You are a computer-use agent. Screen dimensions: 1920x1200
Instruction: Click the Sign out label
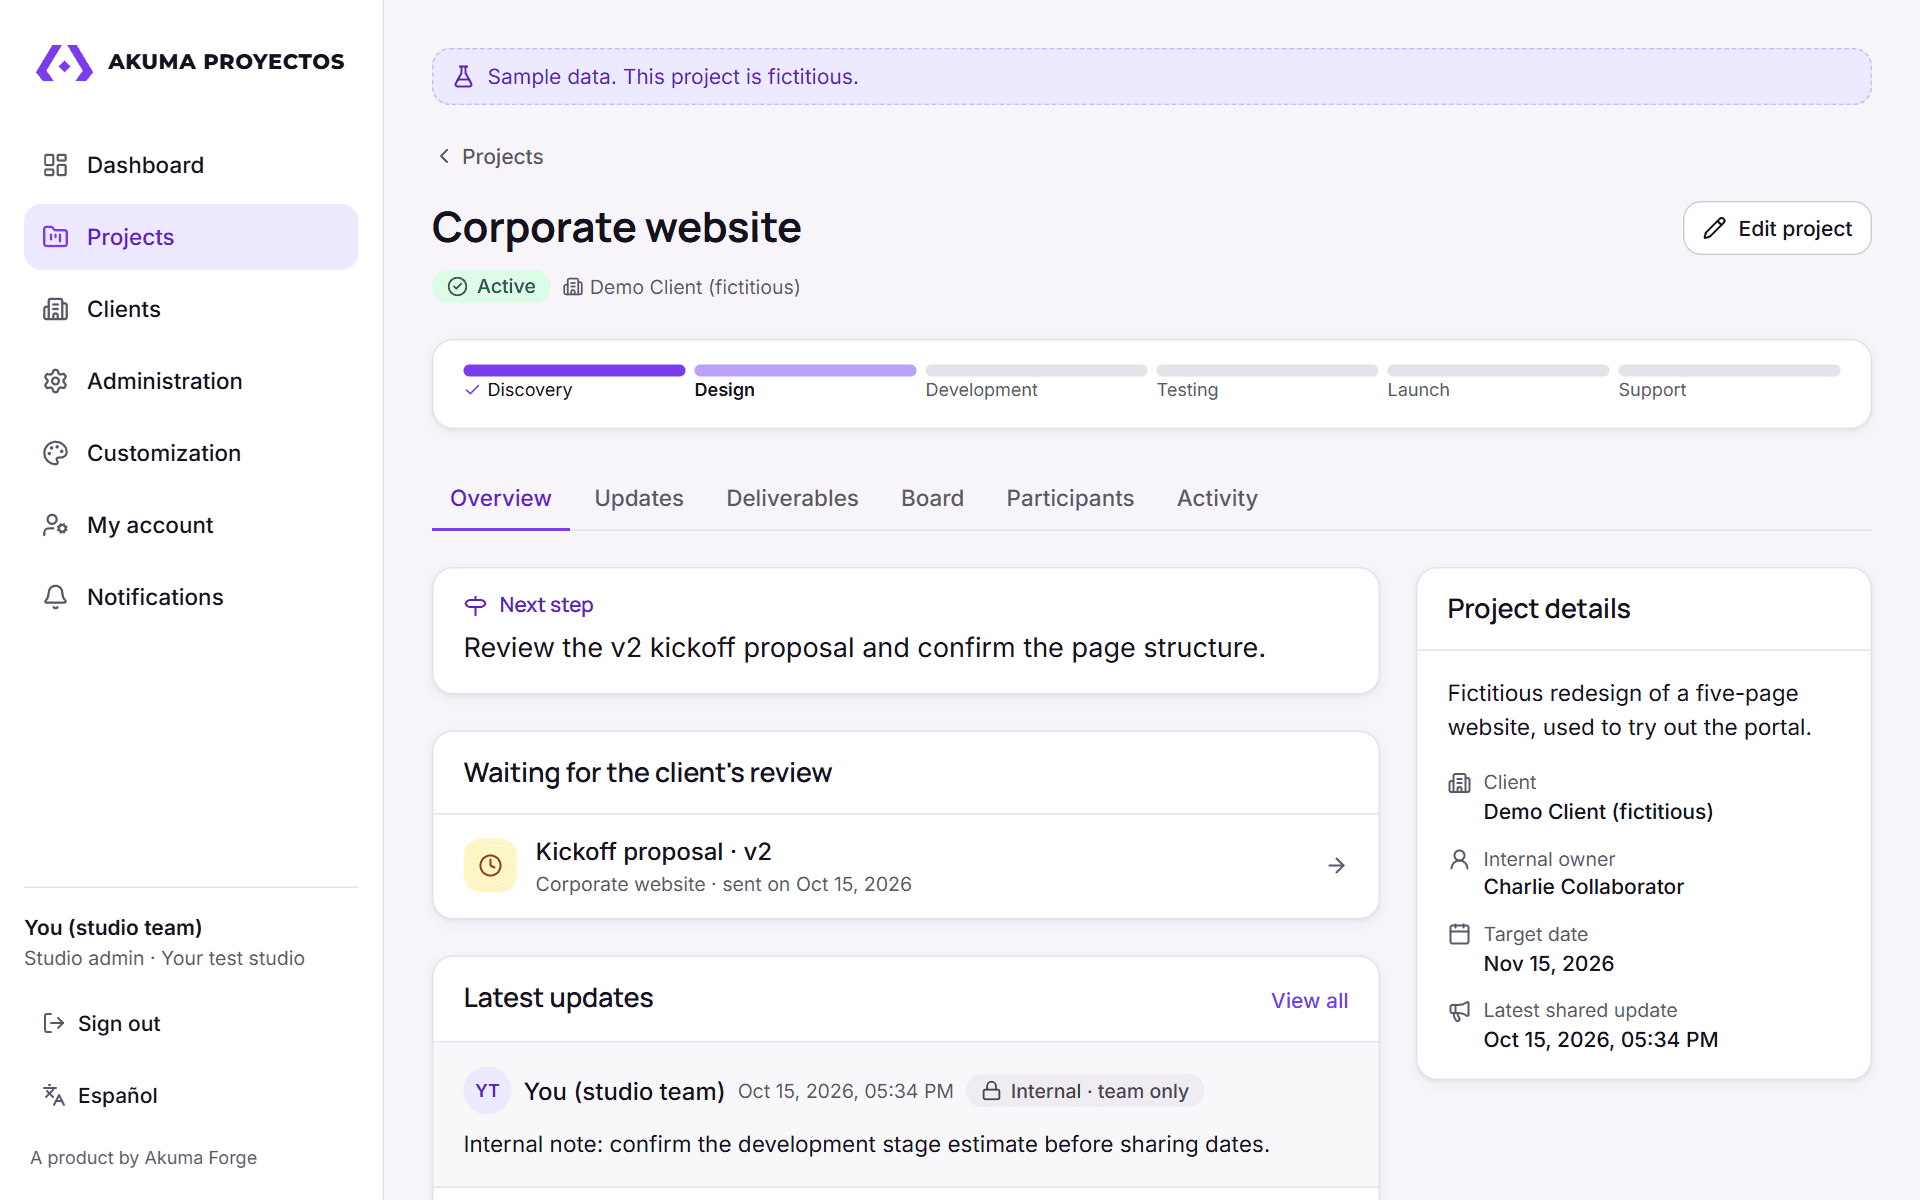(x=119, y=1023)
